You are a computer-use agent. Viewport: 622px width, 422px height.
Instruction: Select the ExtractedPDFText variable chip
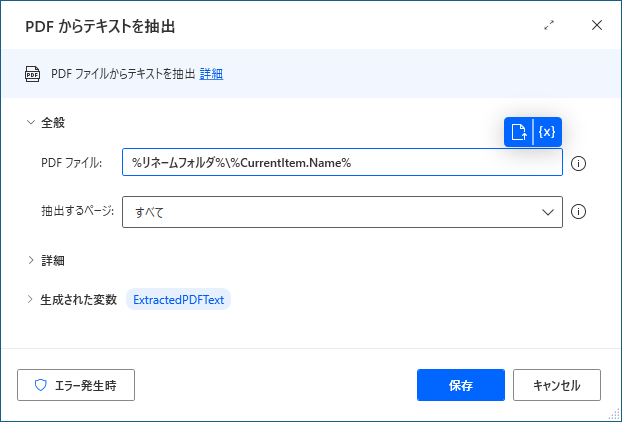coord(179,299)
